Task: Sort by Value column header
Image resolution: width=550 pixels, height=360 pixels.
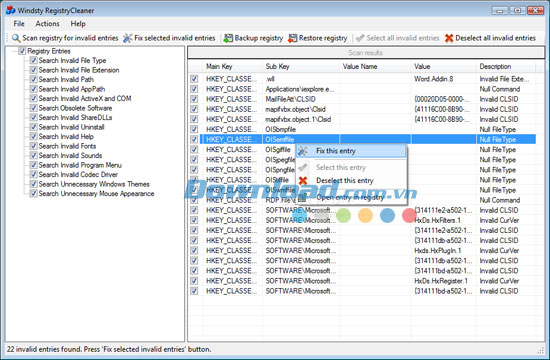Action: [x=443, y=66]
